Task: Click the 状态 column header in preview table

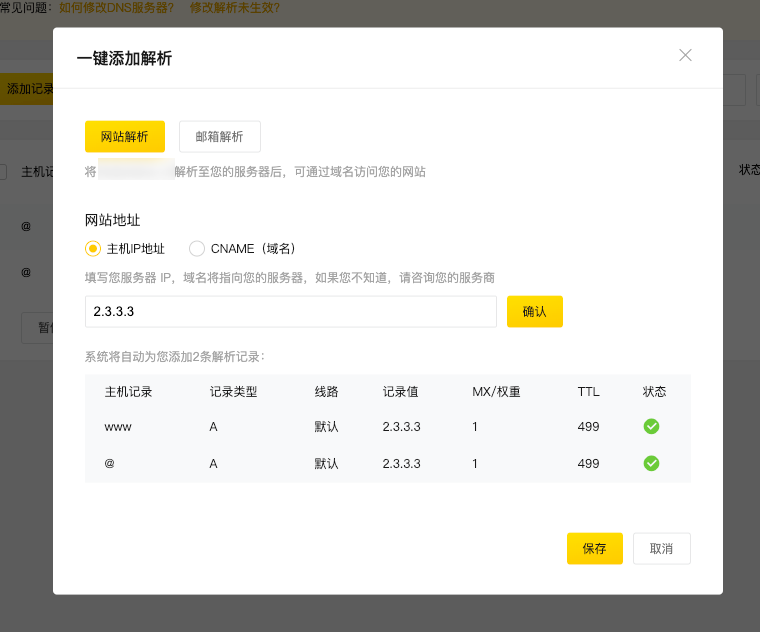Action: [x=654, y=392]
